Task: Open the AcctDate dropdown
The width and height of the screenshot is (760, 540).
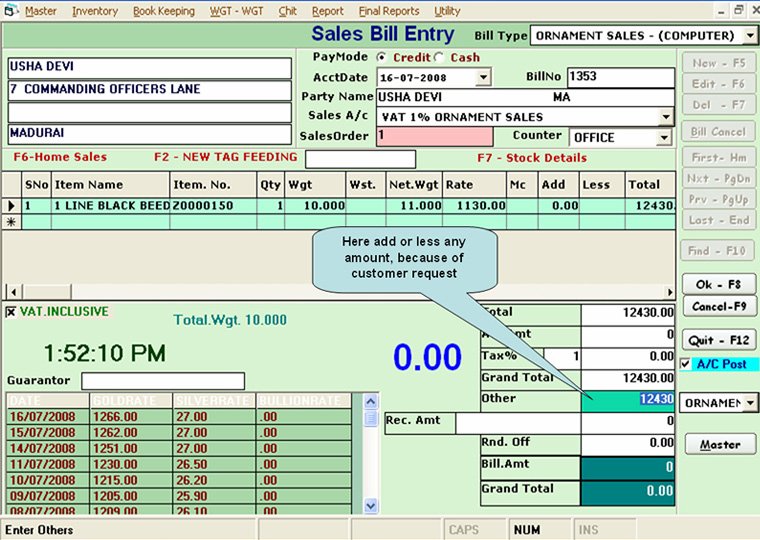Action: 484,77
